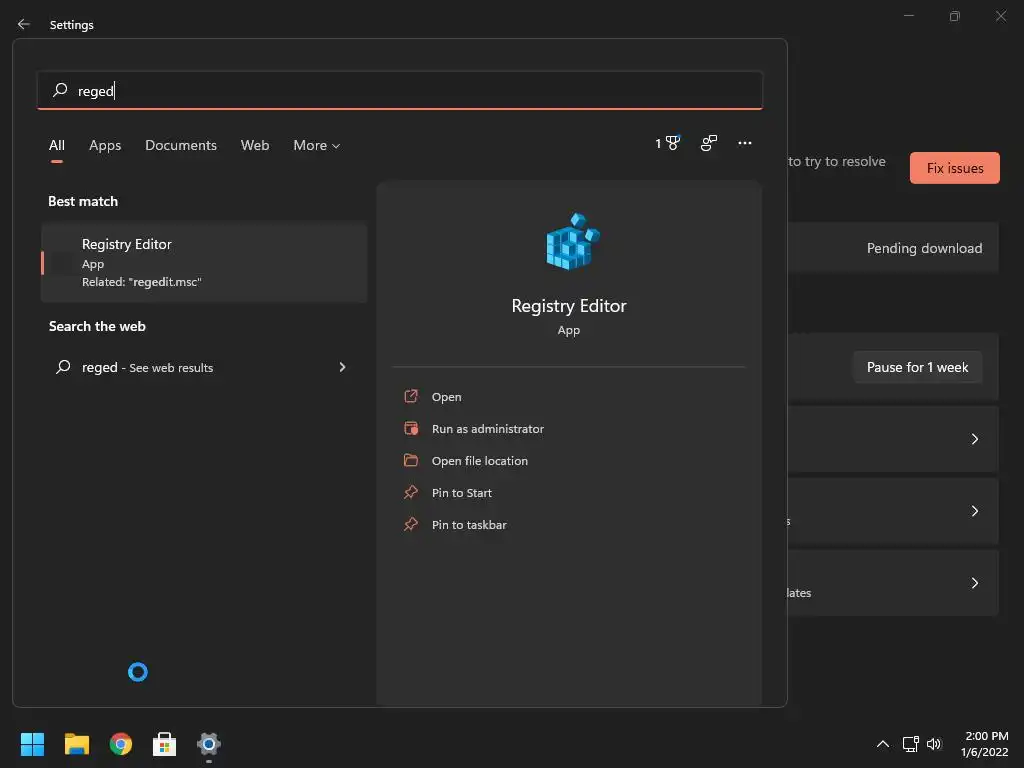
Task: Open the Windows Start button
Action: coord(32,744)
